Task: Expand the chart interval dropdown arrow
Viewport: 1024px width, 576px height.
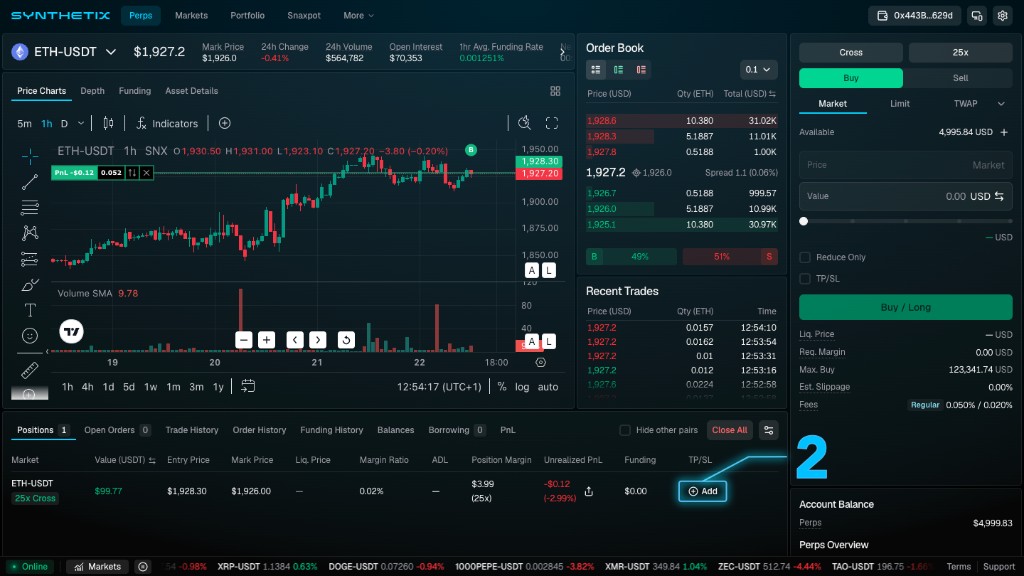Action: (x=81, y=123)
